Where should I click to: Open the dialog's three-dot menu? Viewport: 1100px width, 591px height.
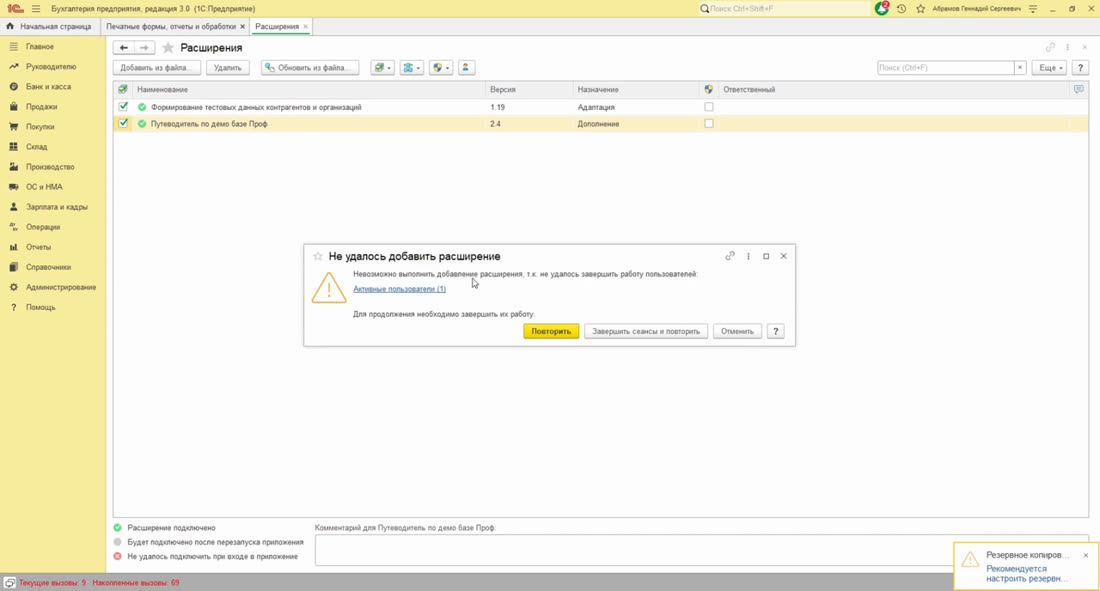coord(749,256)
